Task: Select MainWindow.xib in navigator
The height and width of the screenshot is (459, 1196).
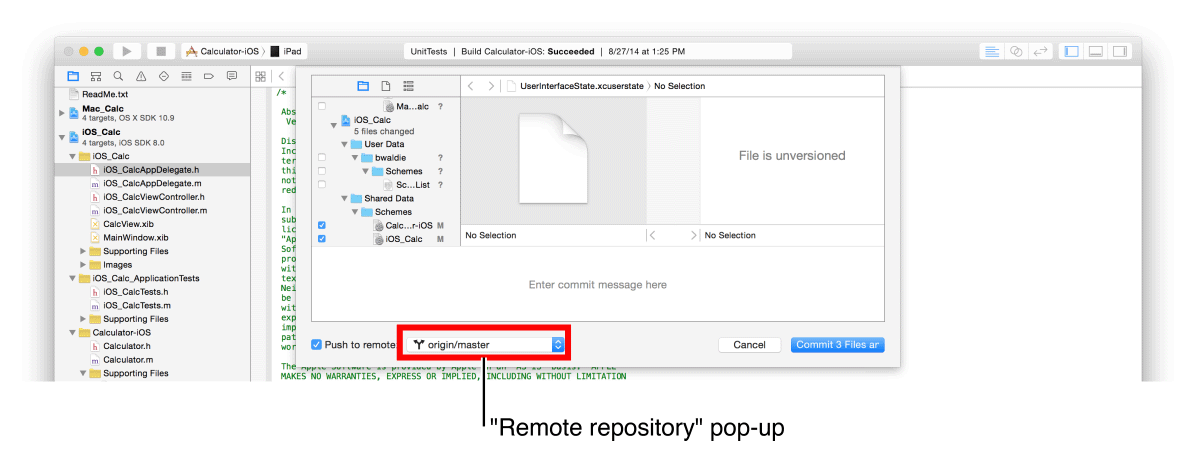Action: (135, 238)
